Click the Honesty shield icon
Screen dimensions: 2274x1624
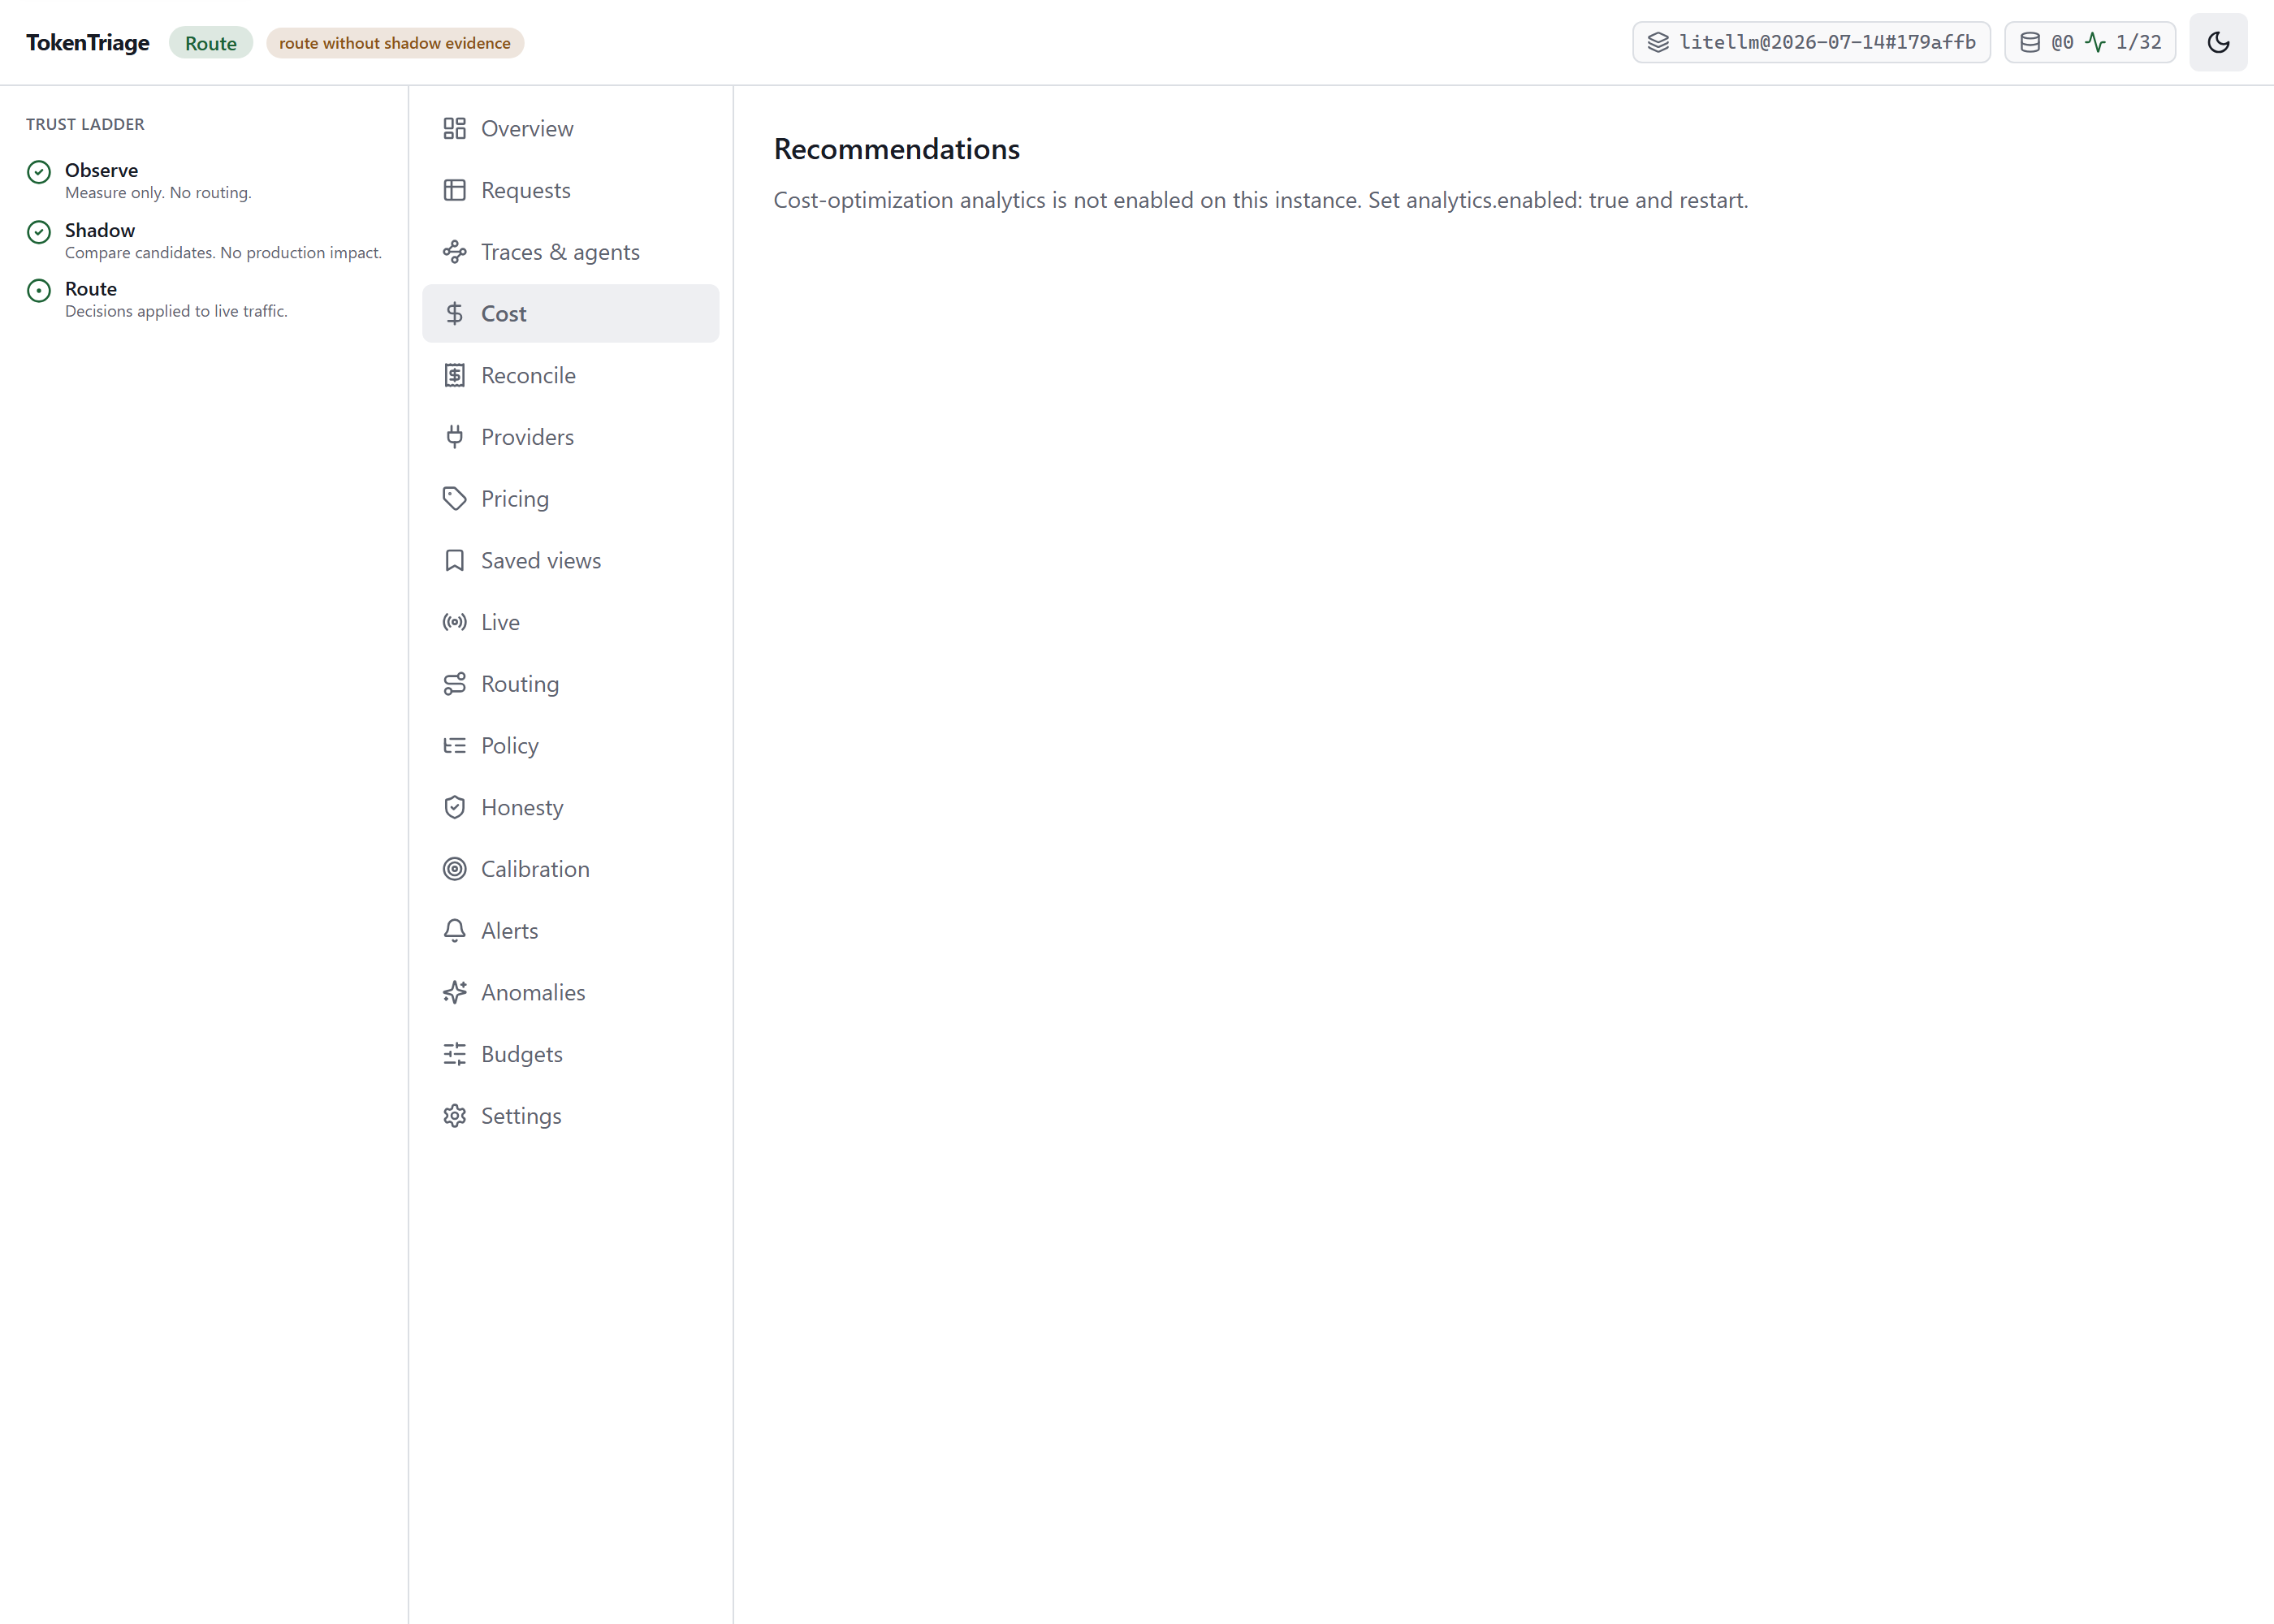[x=454, y=807]
